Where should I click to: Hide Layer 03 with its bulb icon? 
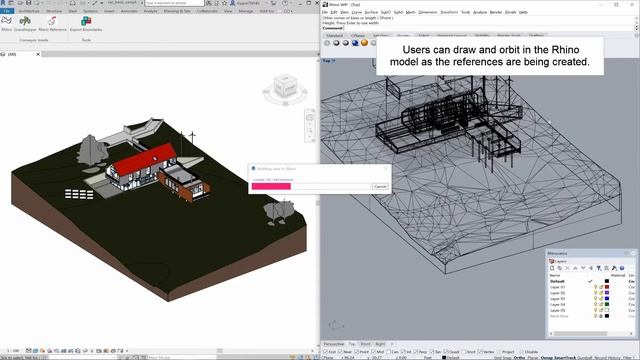pos(595,298)
